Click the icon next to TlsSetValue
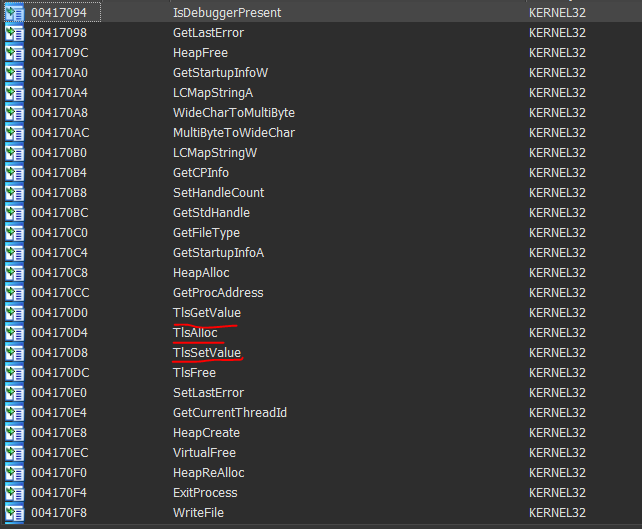The image size is (642, 529). point(15,353)
